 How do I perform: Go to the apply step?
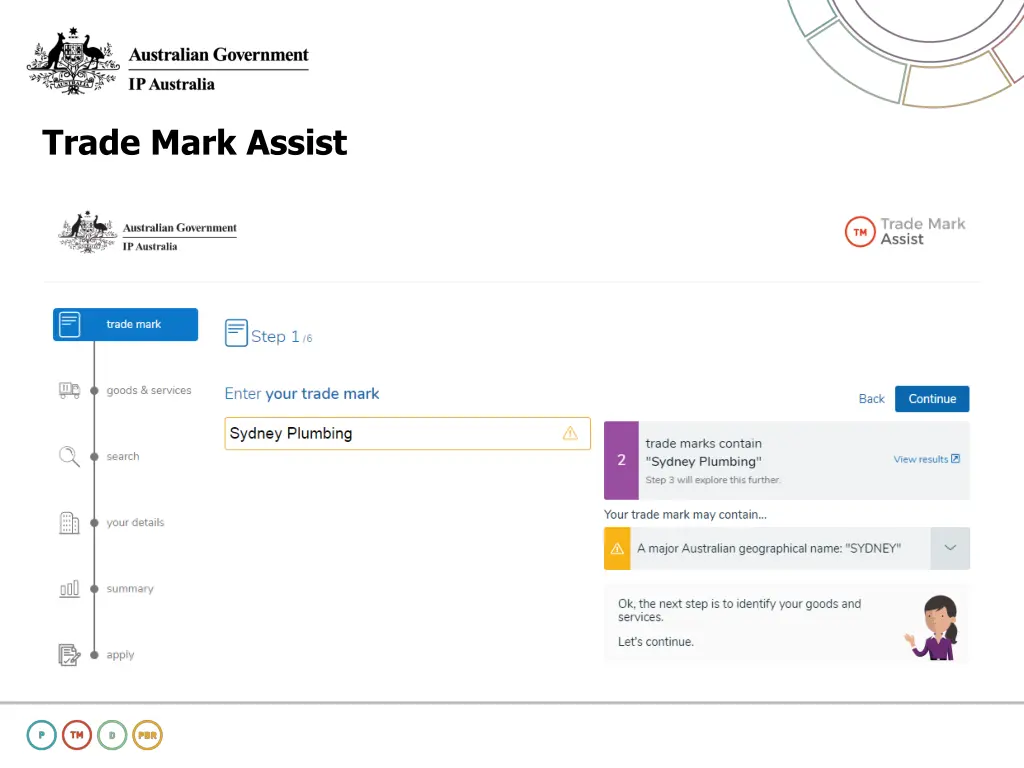(x=120, y=654)
